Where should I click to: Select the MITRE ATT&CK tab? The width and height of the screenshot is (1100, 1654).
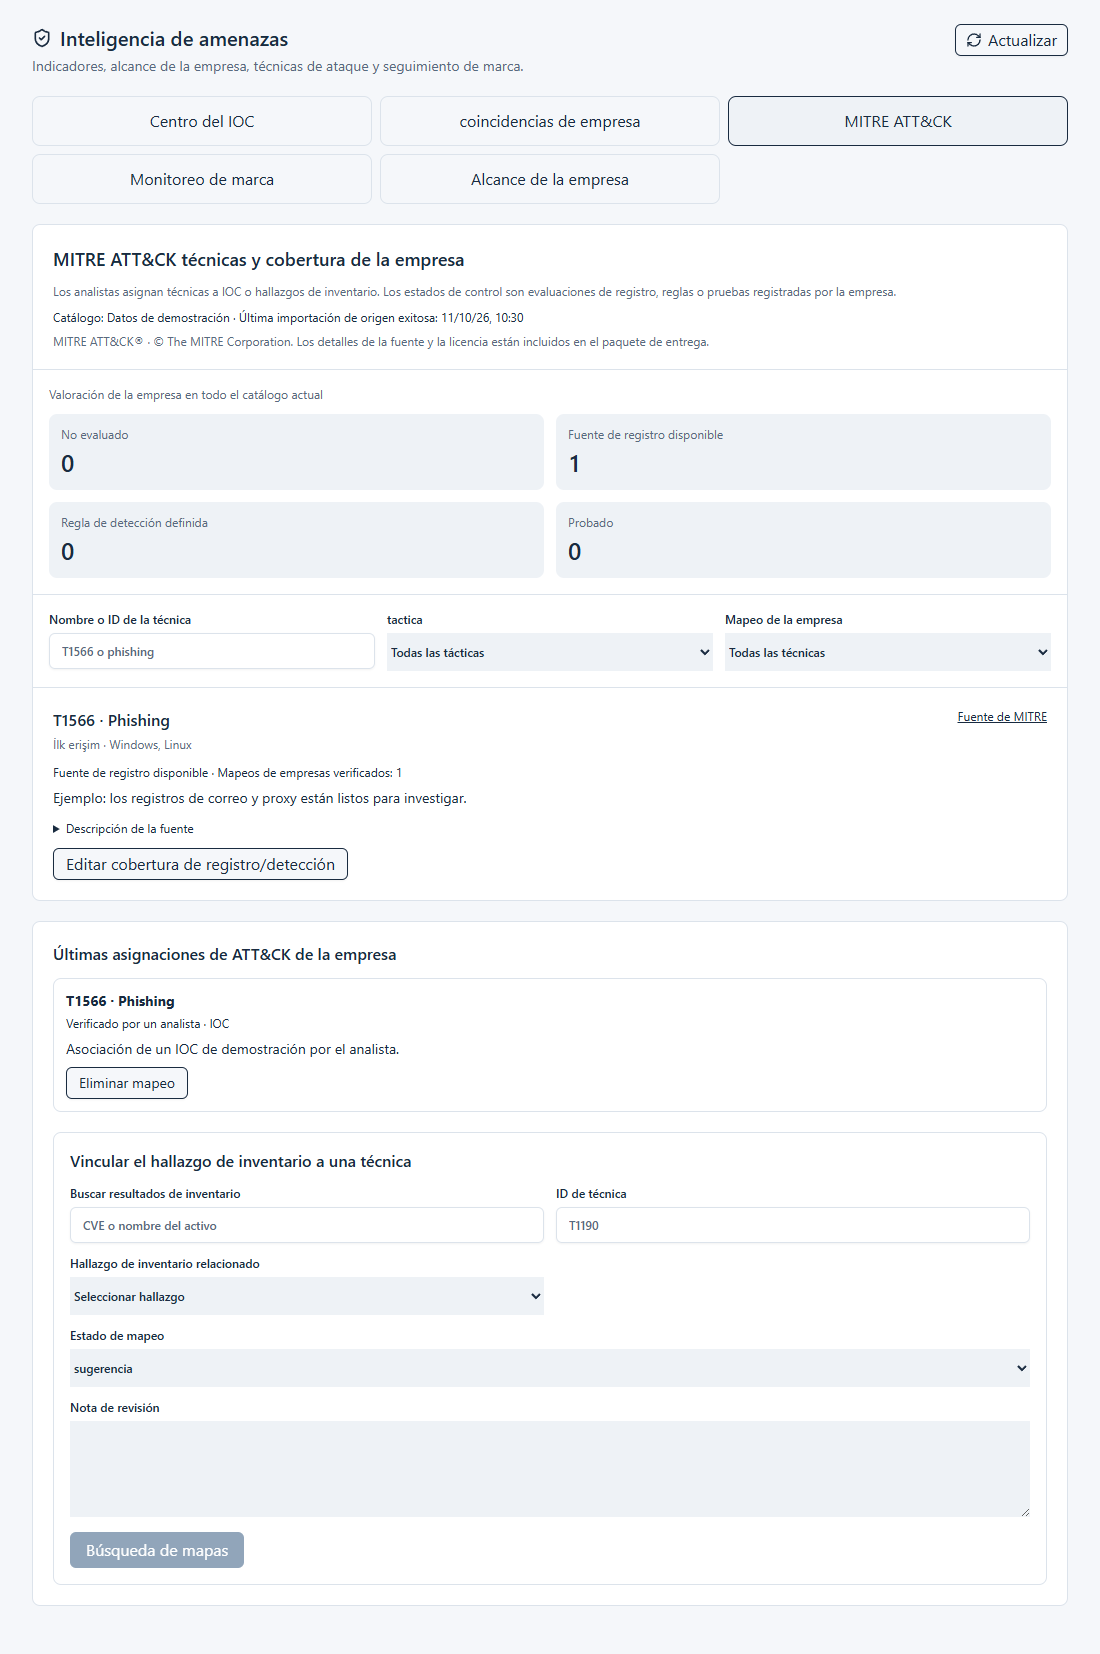[898, 121]
